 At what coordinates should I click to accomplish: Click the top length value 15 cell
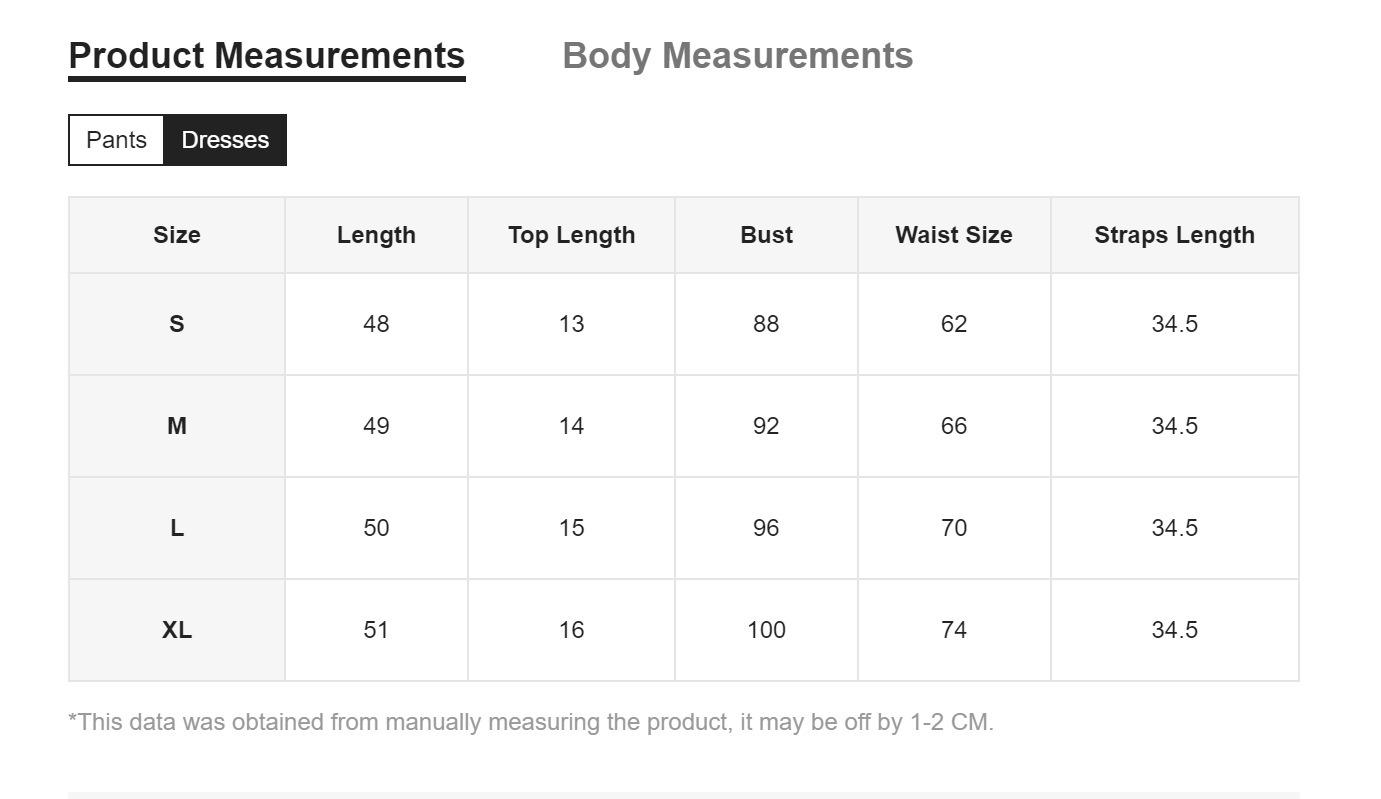(571, 528)
